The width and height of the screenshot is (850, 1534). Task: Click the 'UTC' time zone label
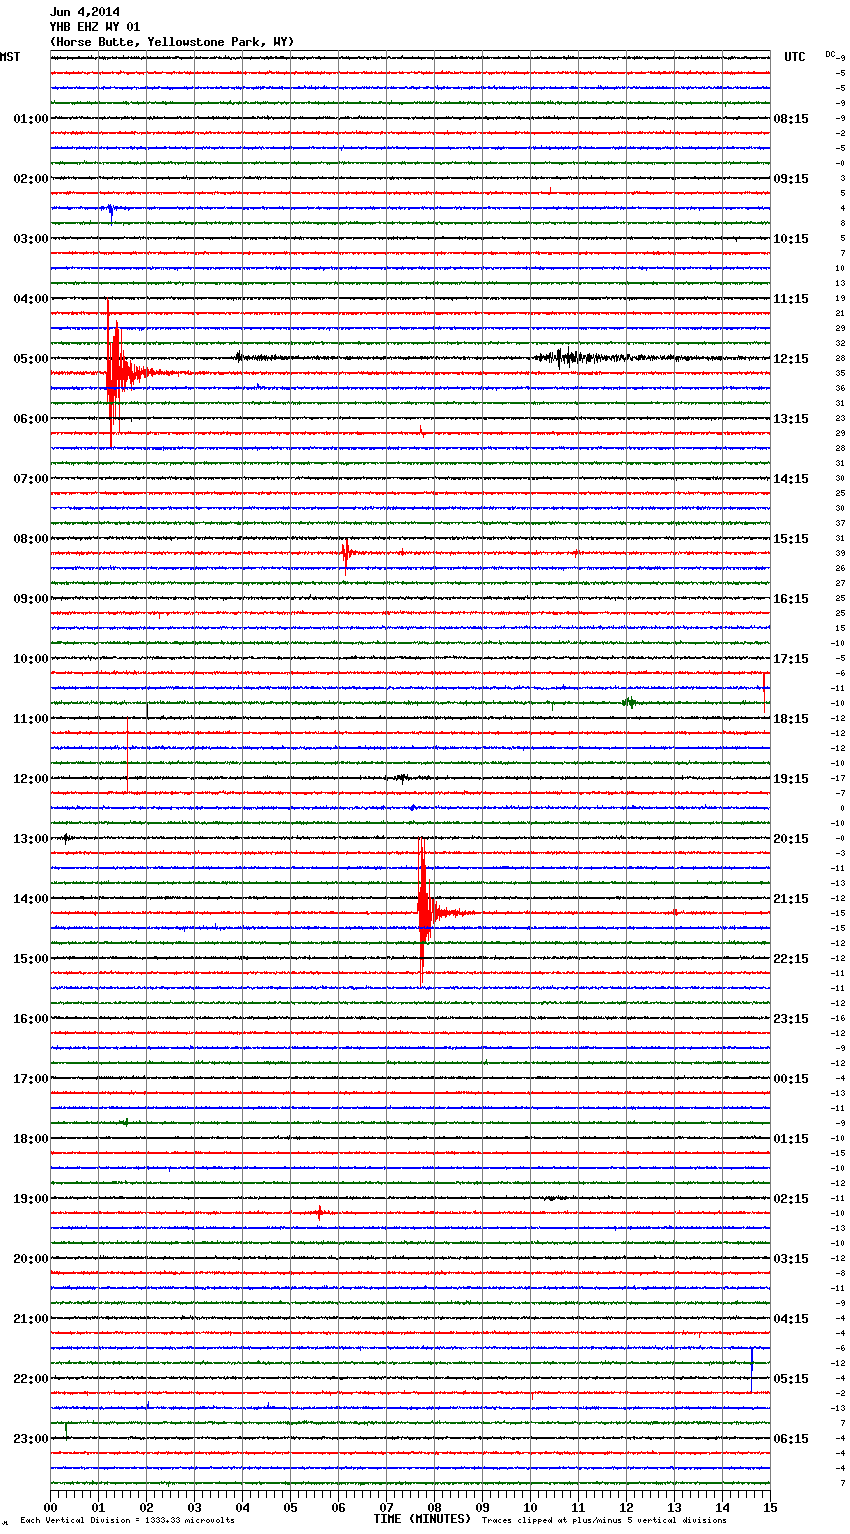click(x=795, y=57)
